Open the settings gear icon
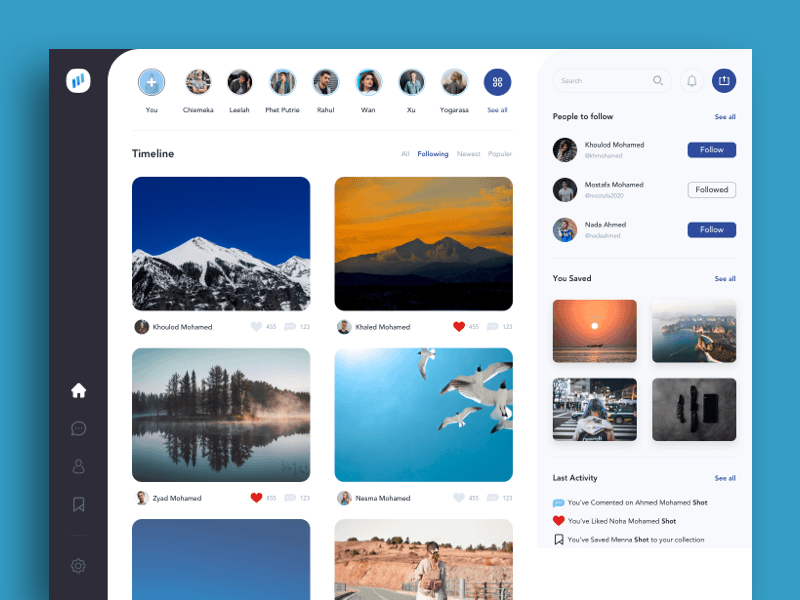 [78, 565]
